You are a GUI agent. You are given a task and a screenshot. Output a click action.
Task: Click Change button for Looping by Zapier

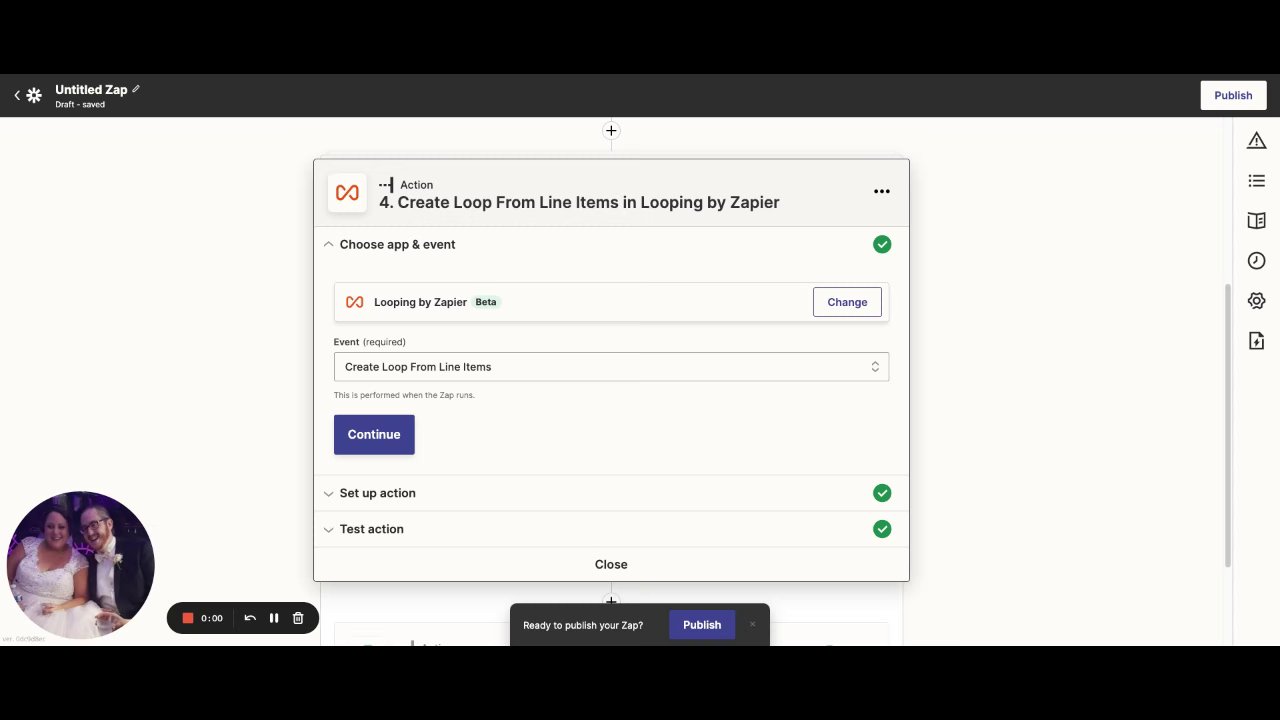[x=847, y=302]
